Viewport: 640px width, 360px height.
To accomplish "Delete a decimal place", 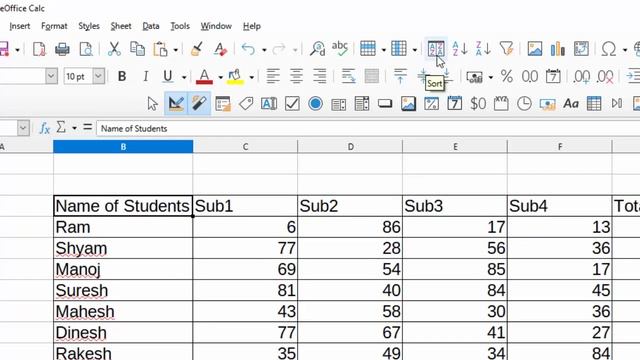I will tap(604, 76).
